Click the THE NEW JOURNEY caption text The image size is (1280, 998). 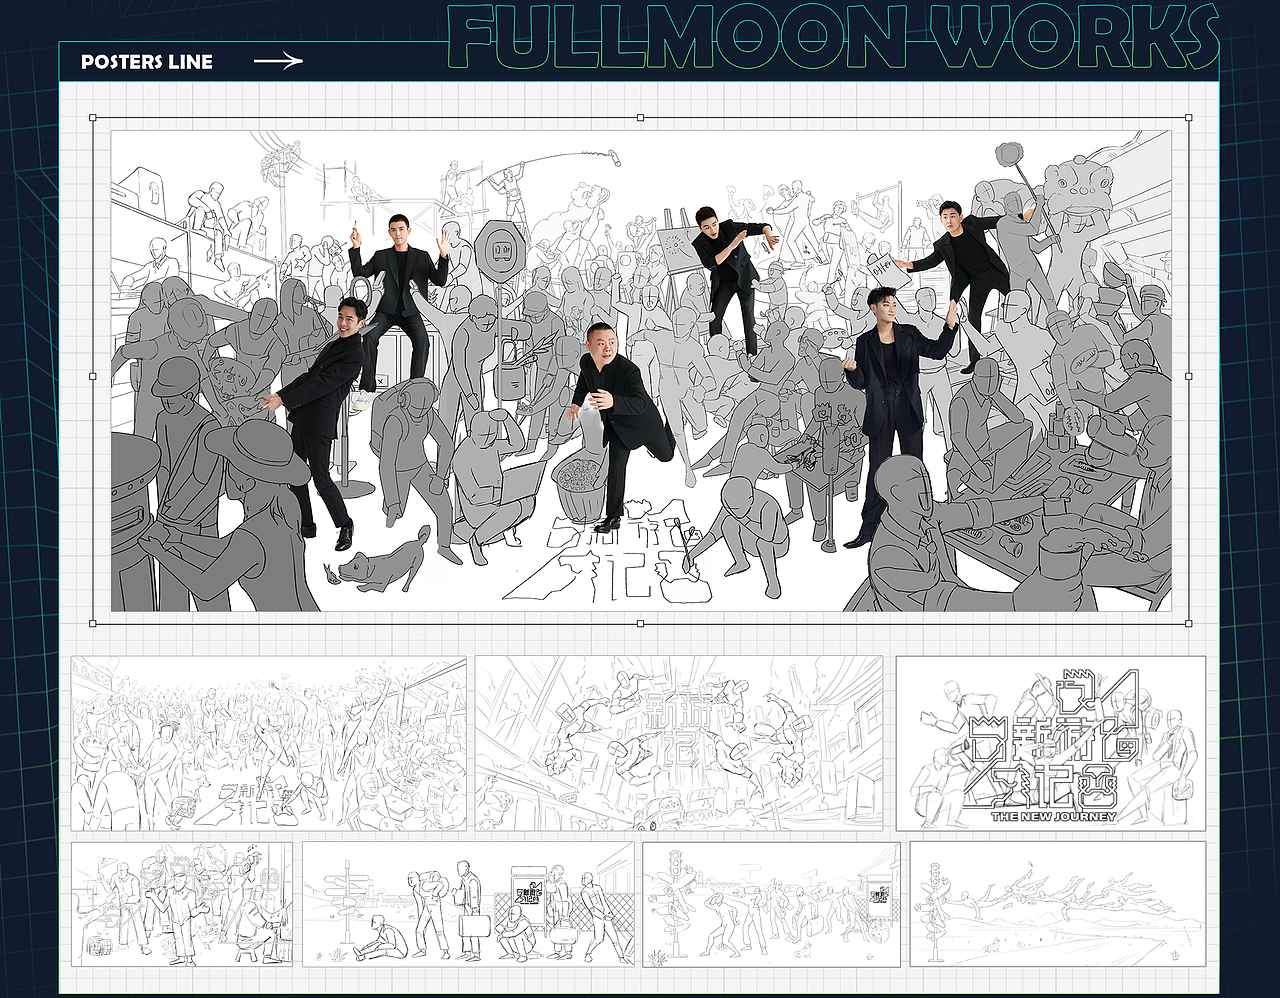(x=1054, y=816)
